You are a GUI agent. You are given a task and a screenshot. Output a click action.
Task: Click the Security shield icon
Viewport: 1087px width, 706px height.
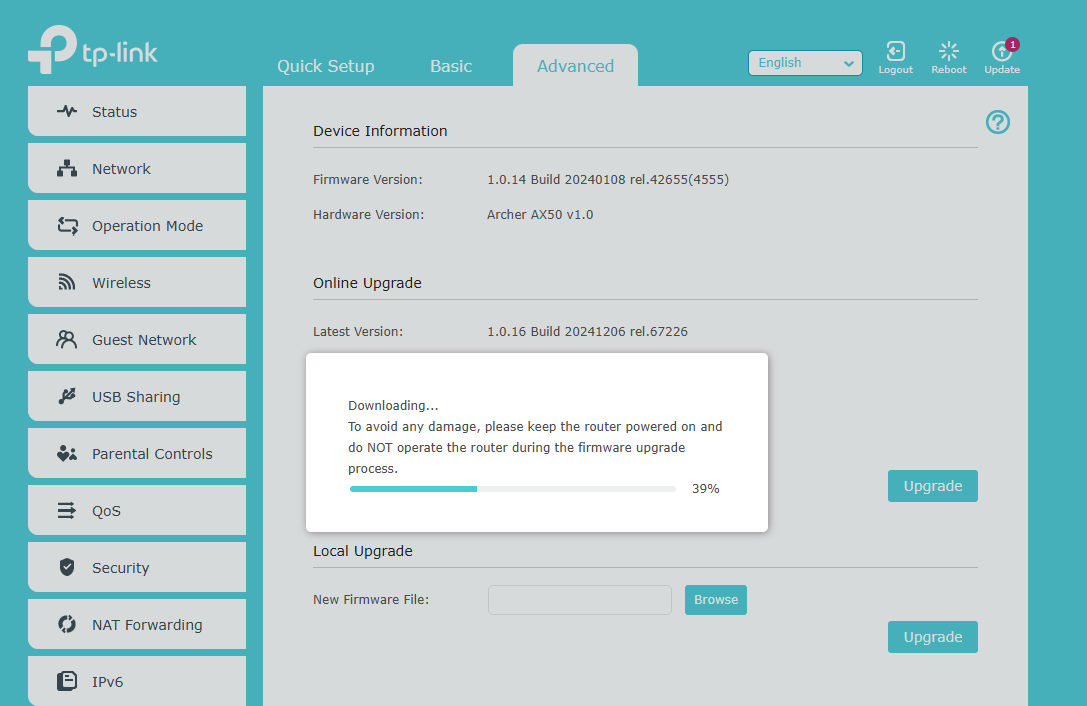coord(67,568)
